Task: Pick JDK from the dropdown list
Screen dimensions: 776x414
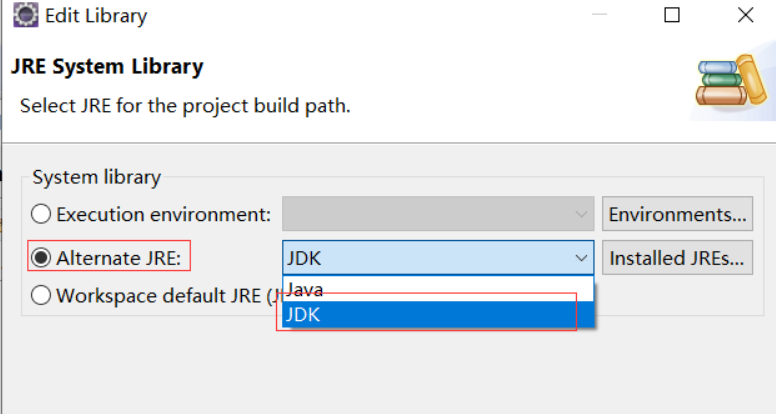Action: 438,315
